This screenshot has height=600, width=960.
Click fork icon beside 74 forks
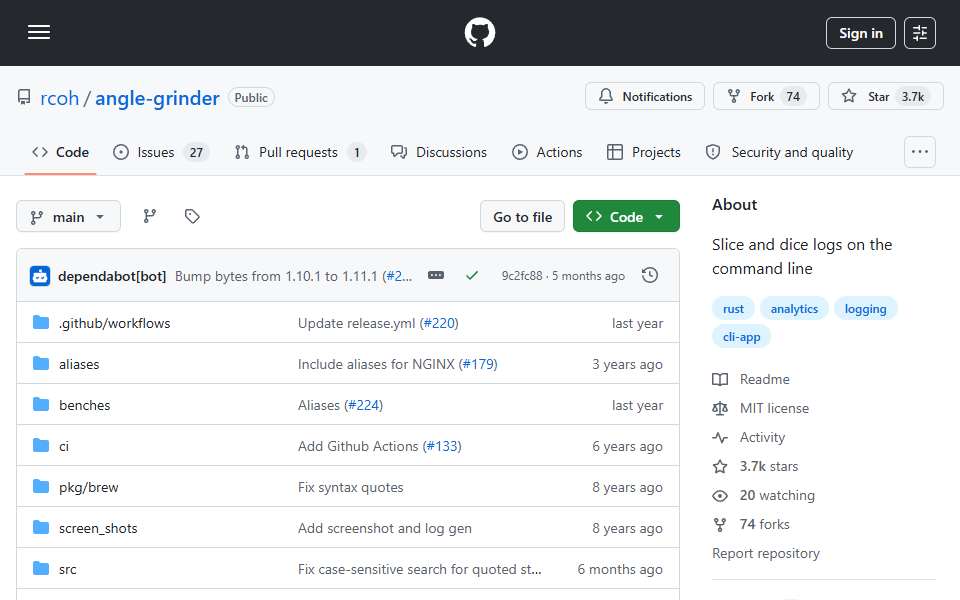(x=720, y=525)
